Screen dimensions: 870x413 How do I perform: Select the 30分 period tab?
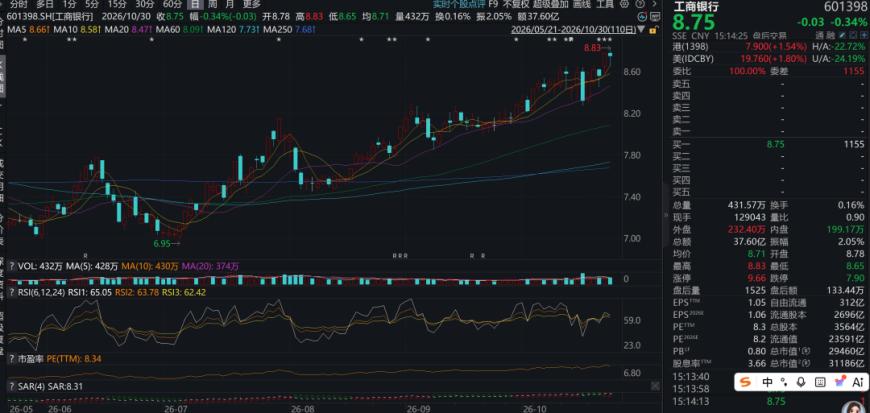pyautogui.click(x=145, y=4)
